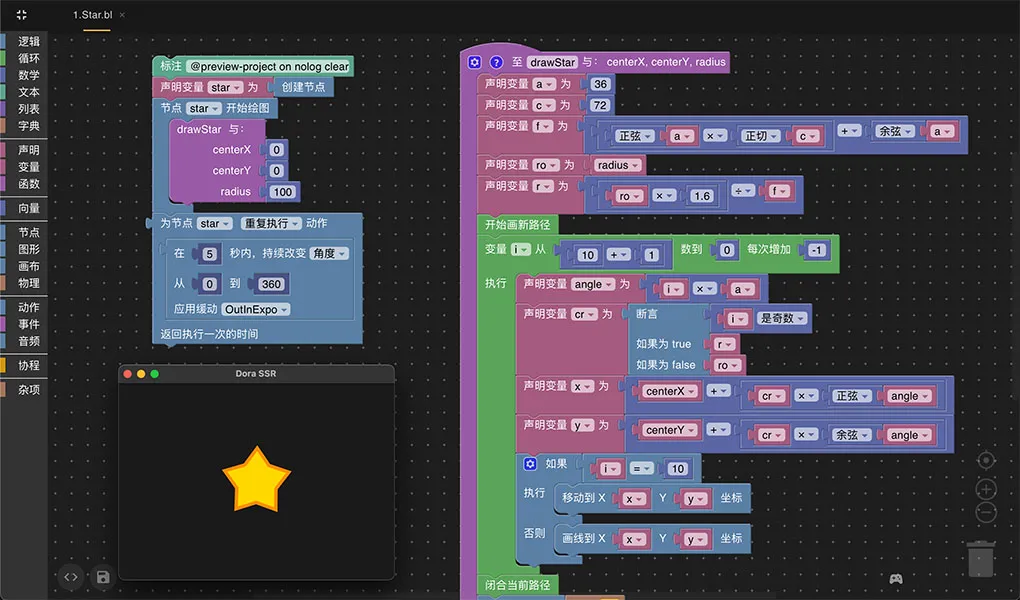The image size is (1020, 600).
Task: Open the gear mutator on the 如果 block
Action: pyautogui.click(x=530, y=463)
